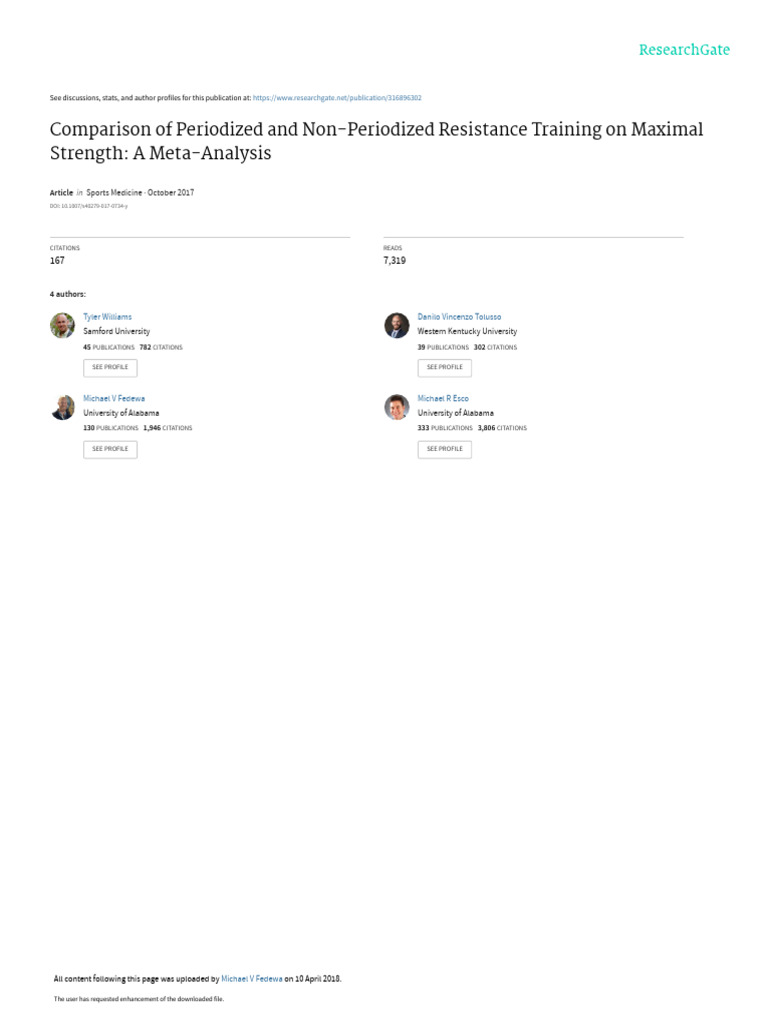Click the citations count 167

[57, 261]
